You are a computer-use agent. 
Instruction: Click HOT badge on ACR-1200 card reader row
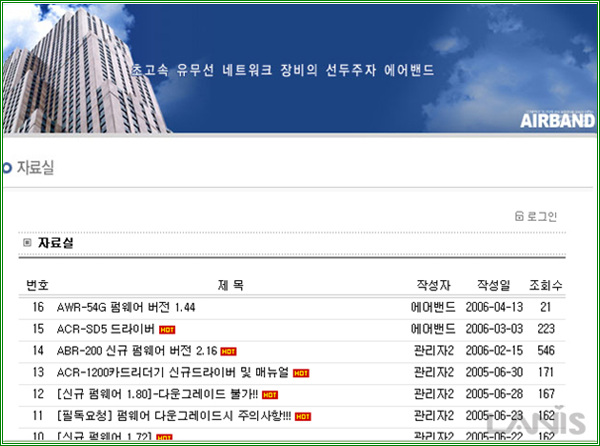tap(301, 373)
